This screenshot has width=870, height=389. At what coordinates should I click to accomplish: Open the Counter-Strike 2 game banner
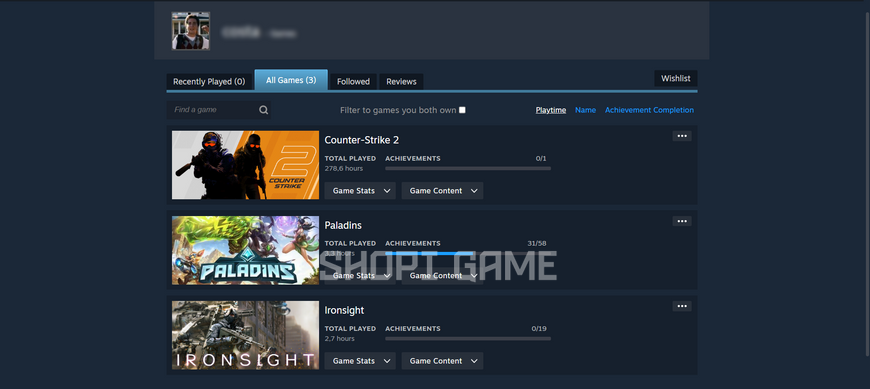coord(245,165)
